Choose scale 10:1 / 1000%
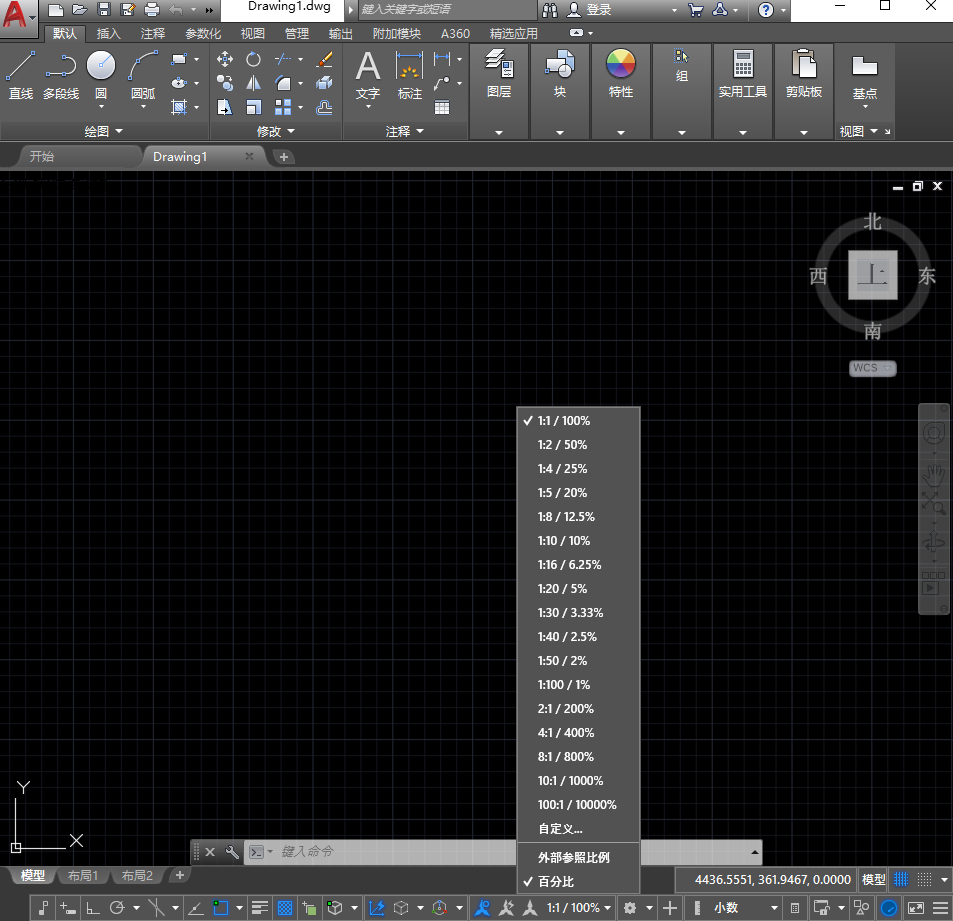Screen dimensions: 953x921 click(x=578, y=781)
